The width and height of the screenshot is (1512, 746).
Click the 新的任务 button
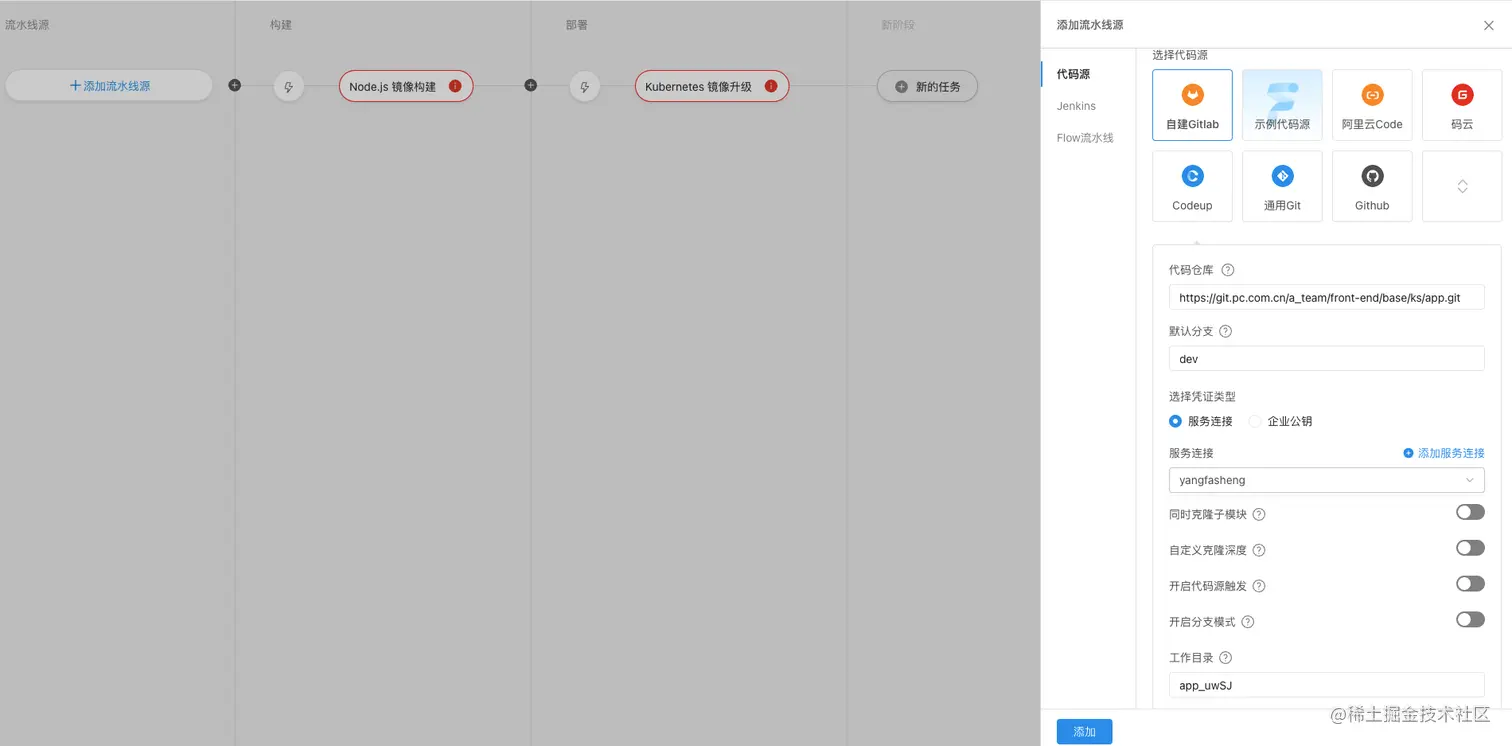tap(927, 87)
